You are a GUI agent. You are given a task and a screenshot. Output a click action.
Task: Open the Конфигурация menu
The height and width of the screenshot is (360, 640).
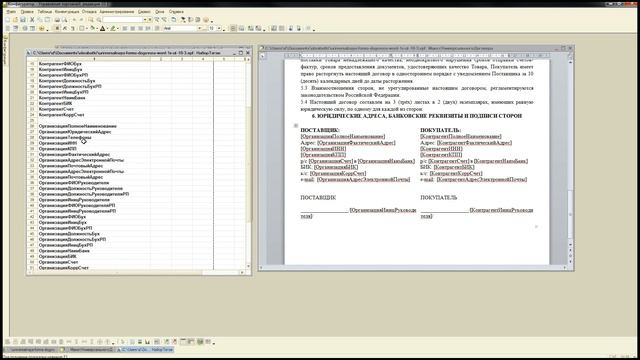point(67,12)
